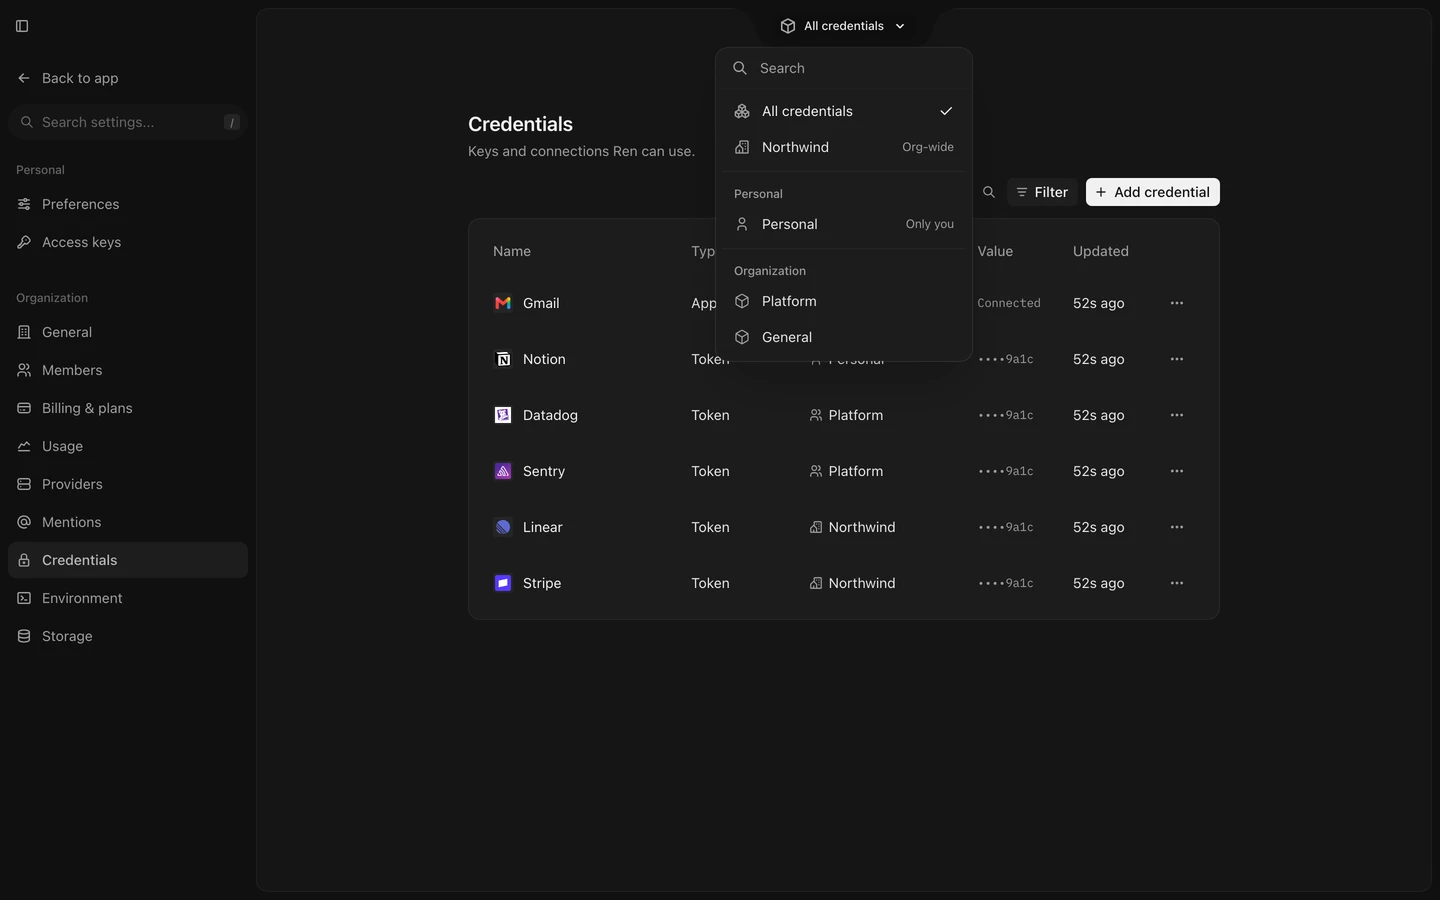Image resolution: width=1440 pixels, height=900 pixels.
Task: Open Mentions settings page
Action: [128, 522]
